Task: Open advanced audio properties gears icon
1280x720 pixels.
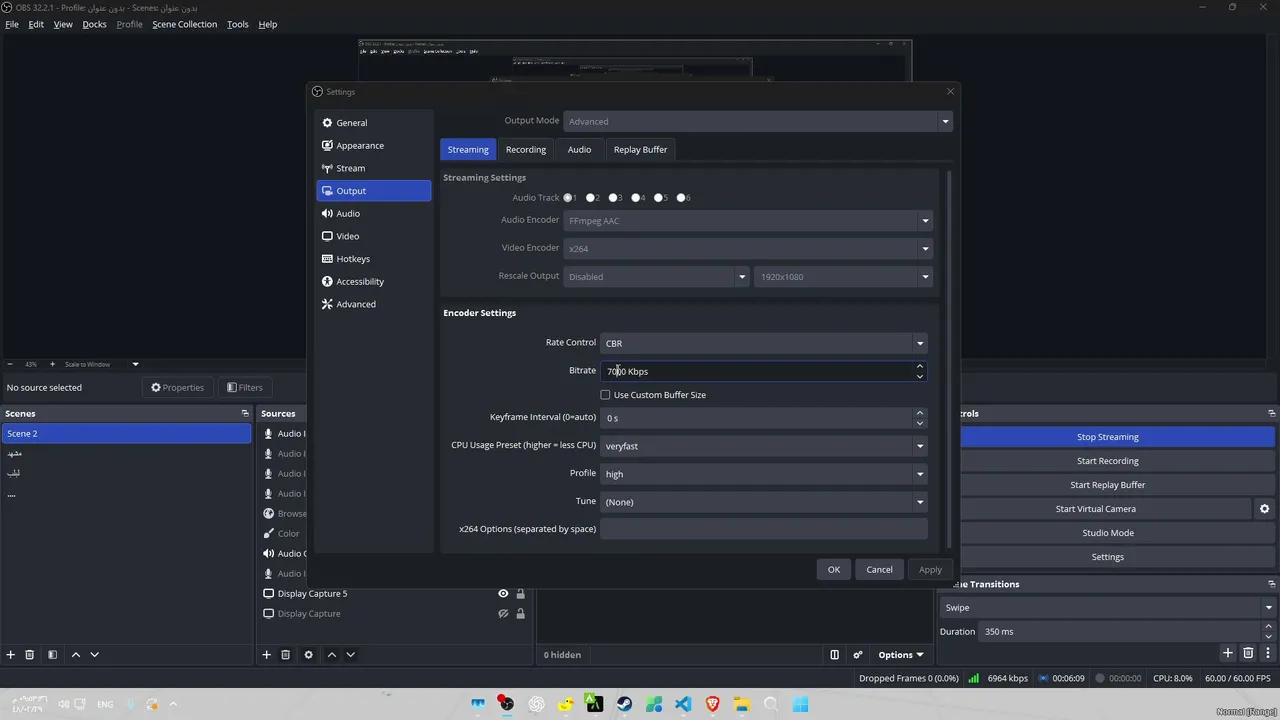Action: coord(858,655)
